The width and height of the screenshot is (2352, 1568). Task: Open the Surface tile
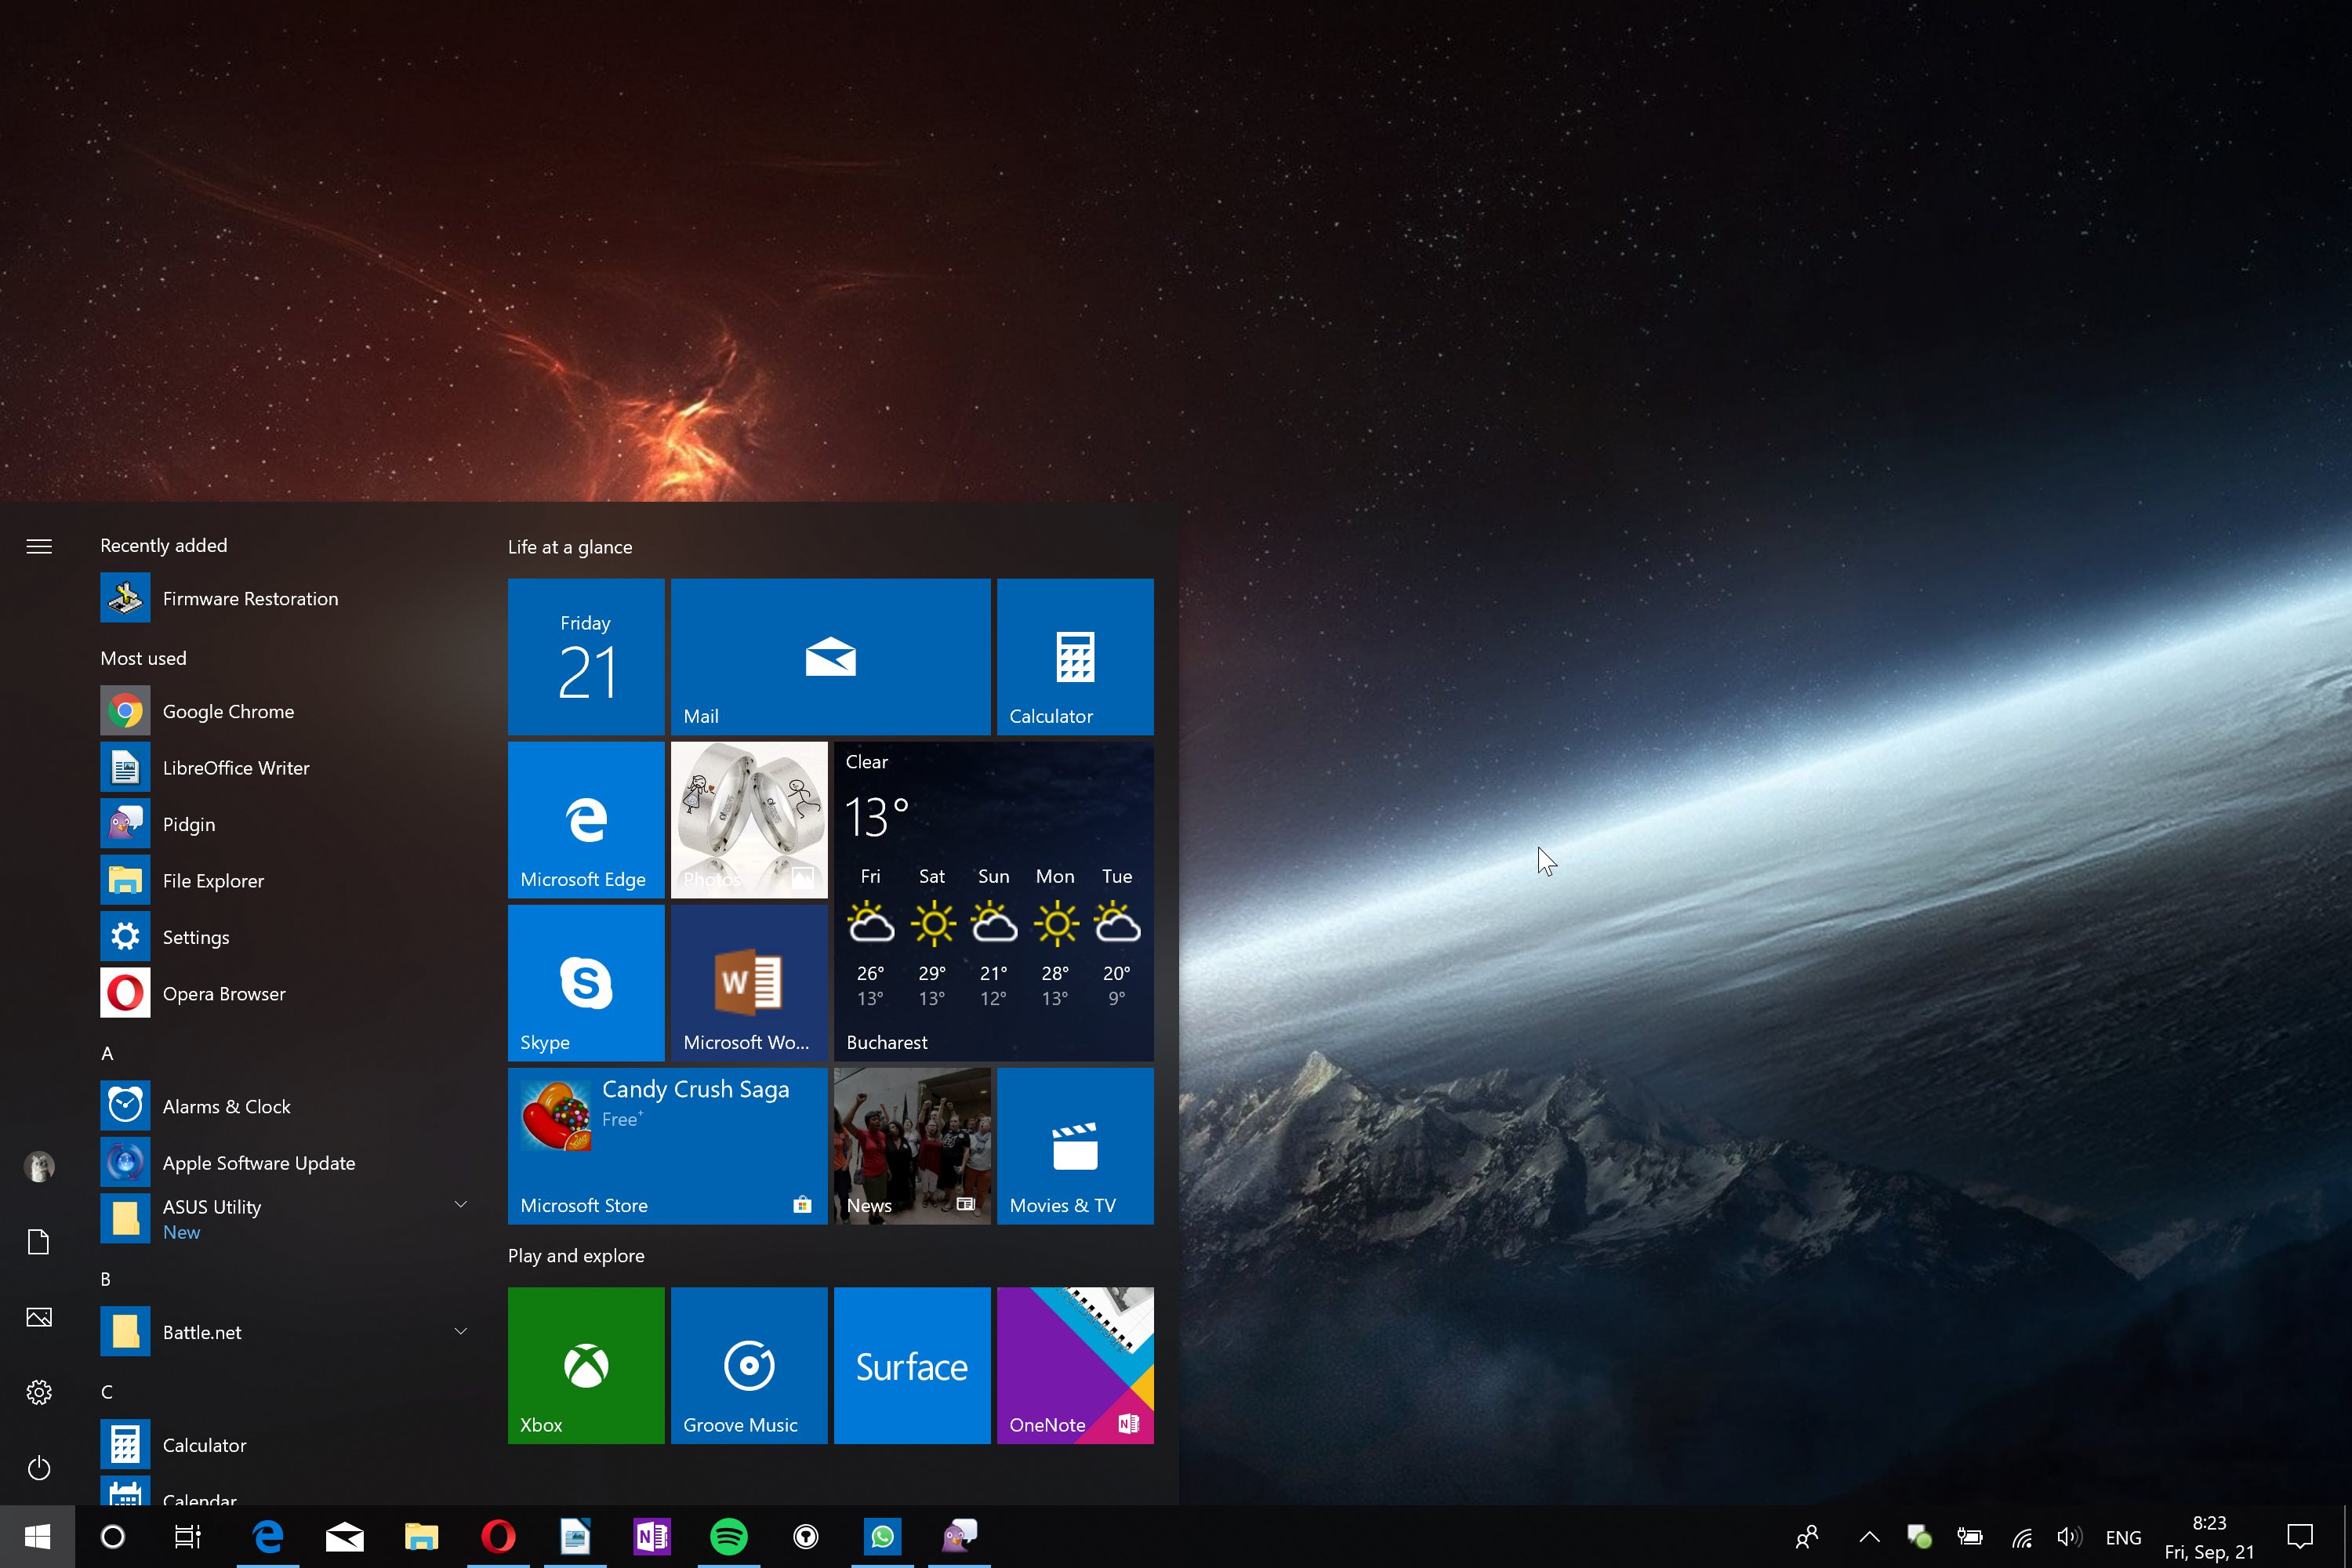912,1365
